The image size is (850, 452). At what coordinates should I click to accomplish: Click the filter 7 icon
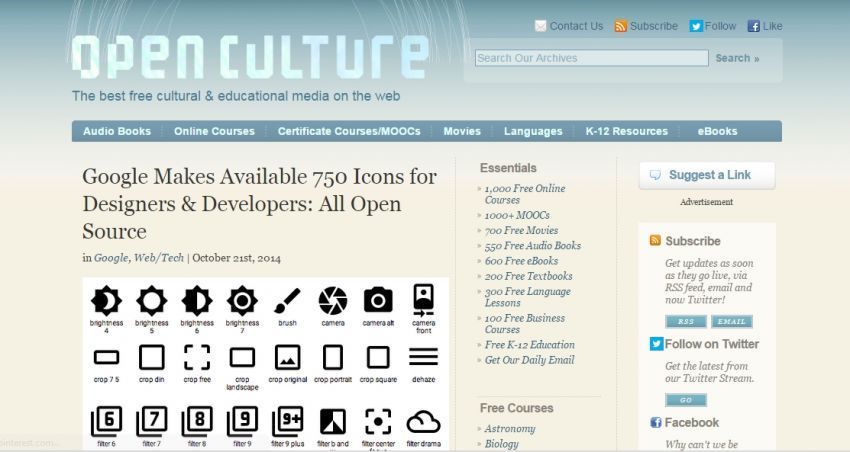(152, 421)
